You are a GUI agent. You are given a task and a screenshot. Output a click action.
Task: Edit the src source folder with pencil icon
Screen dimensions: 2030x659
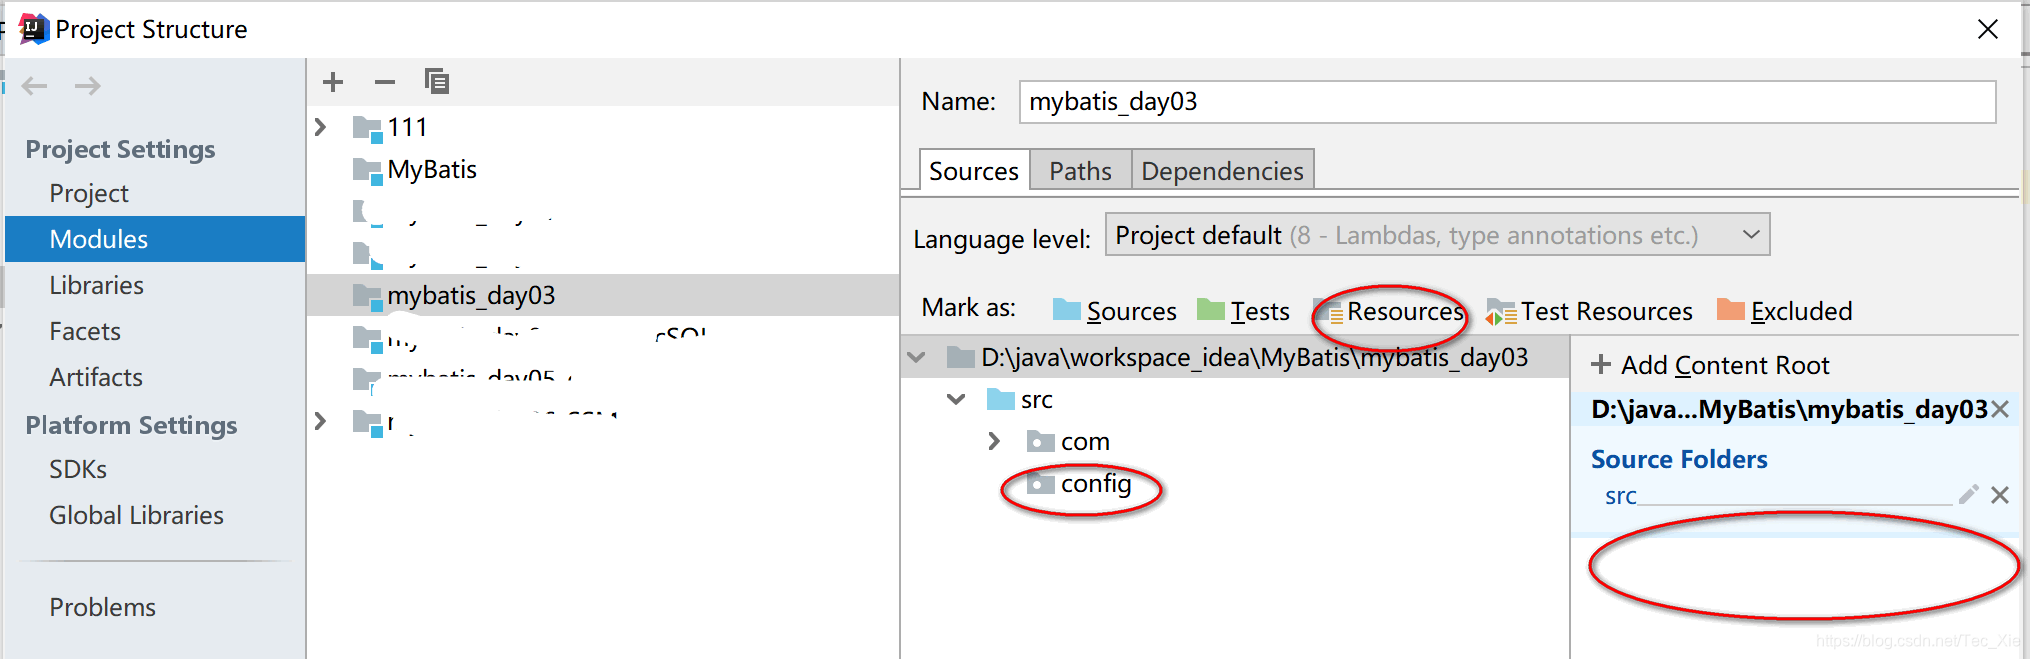1968,494
